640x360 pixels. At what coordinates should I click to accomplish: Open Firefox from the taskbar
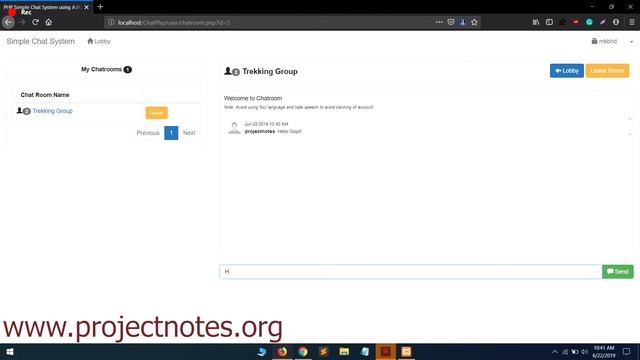pyautogui.click(x=282, y=351)
